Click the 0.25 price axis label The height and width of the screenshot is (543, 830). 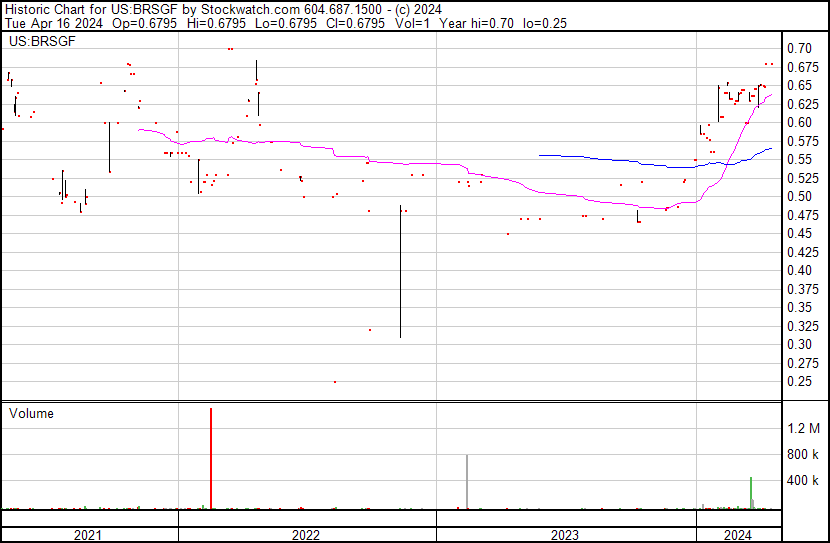[x=798, y=381]
